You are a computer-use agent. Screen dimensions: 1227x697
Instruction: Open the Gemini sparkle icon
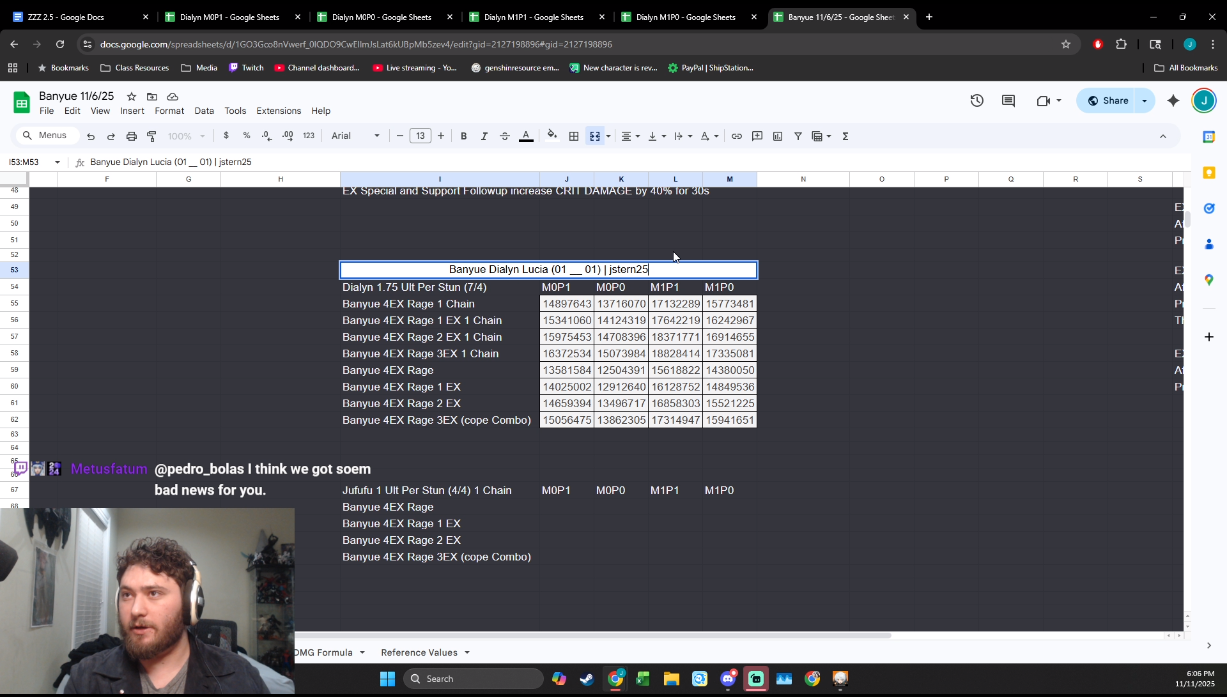[x=1173, y=100]
